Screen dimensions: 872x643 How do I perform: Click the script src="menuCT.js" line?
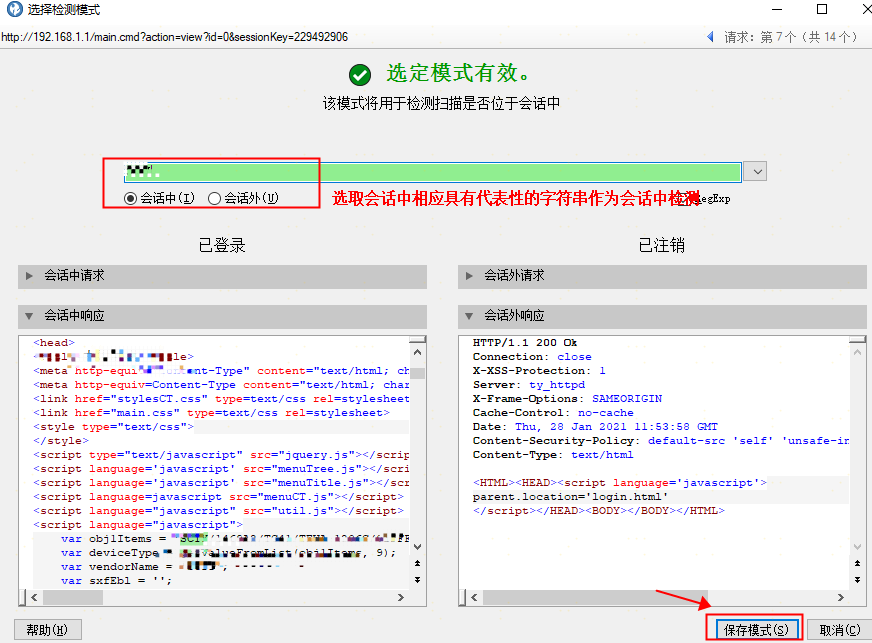pos(219,497)
